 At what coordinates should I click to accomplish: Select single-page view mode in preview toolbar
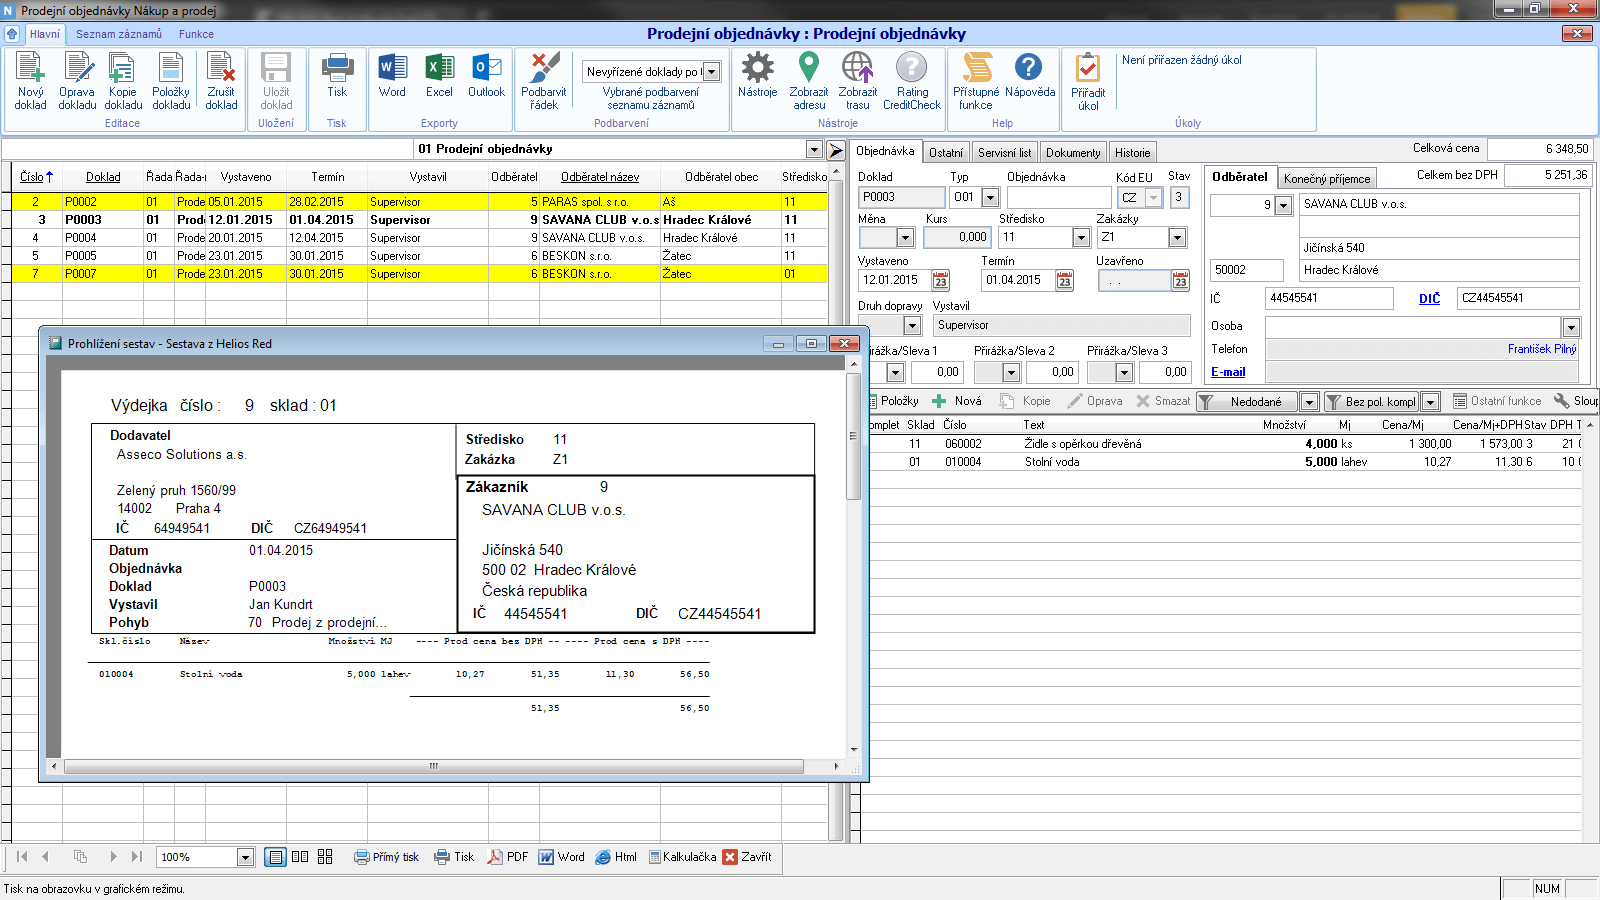click(x=275, y=857)
